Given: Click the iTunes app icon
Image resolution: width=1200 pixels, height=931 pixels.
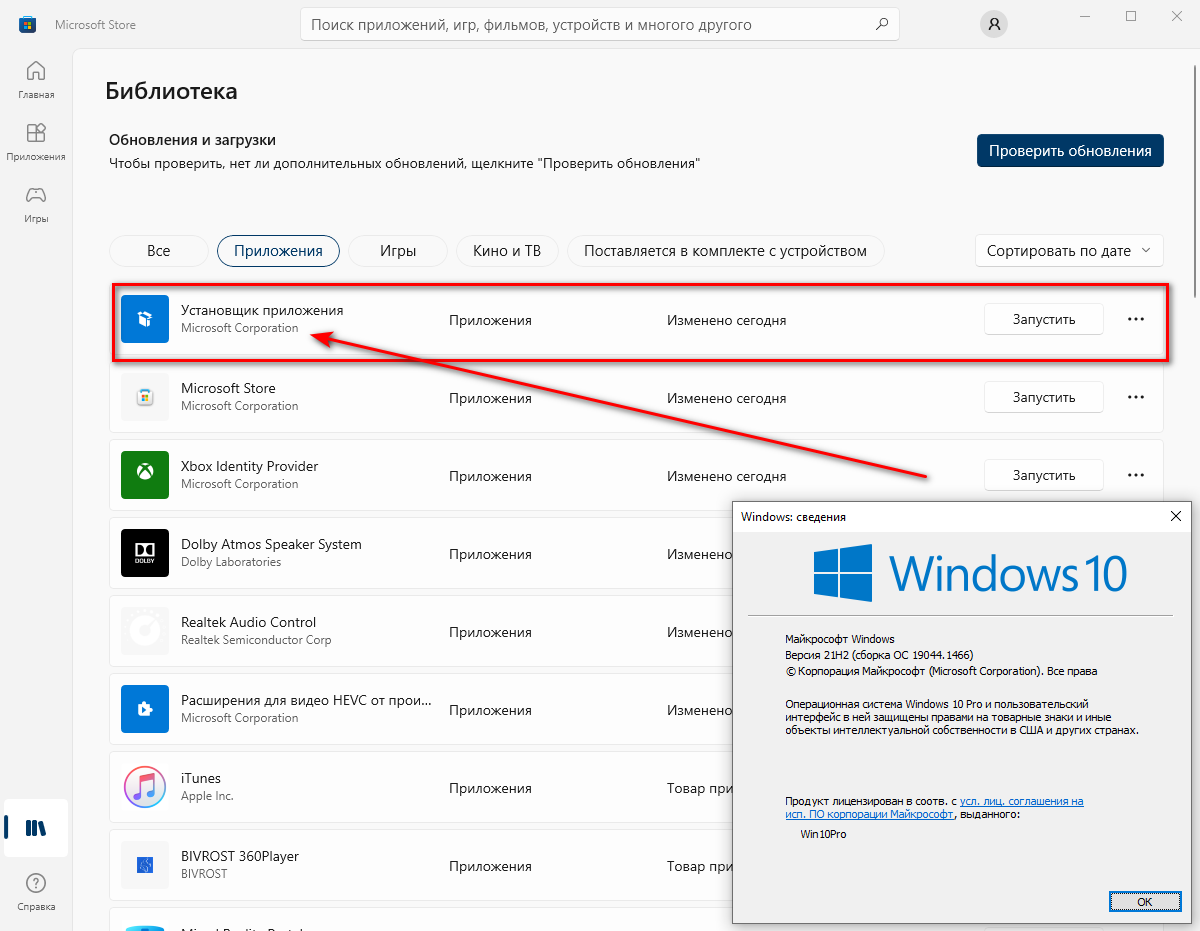Looking at the screenshot, I should pyautogui.click(x=145, y=787).
